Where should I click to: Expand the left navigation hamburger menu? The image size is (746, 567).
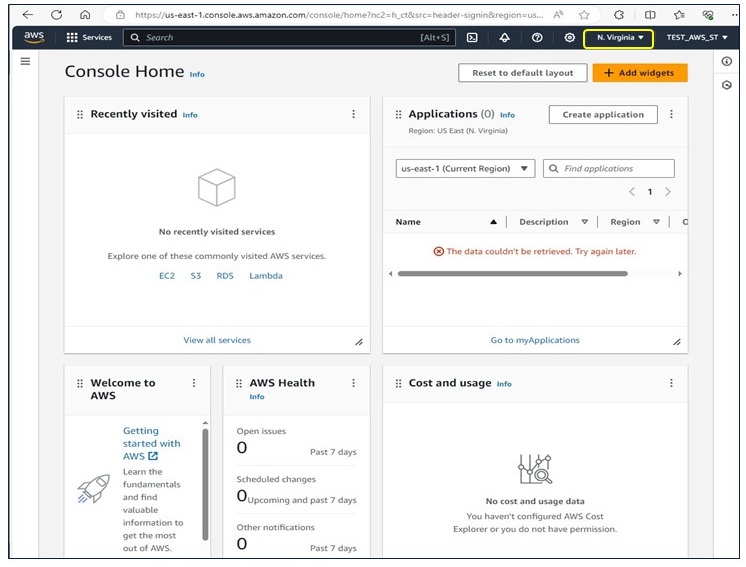coord(25,61)
